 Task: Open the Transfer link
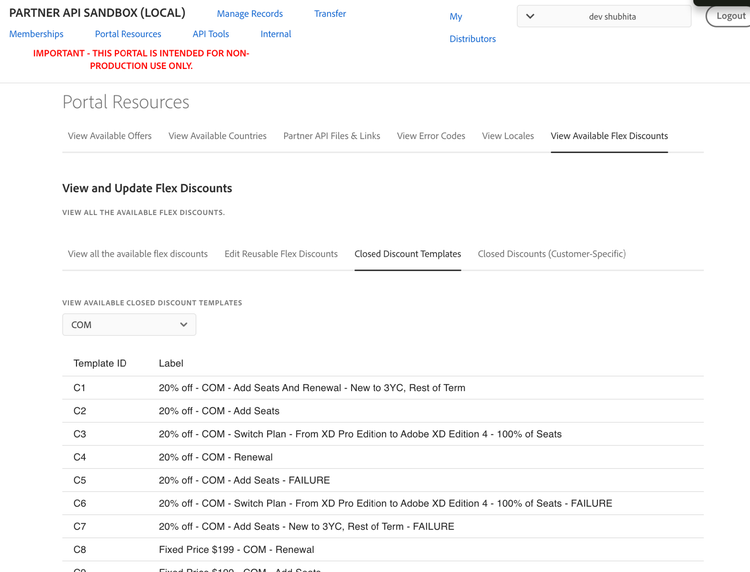coord(330,14)
